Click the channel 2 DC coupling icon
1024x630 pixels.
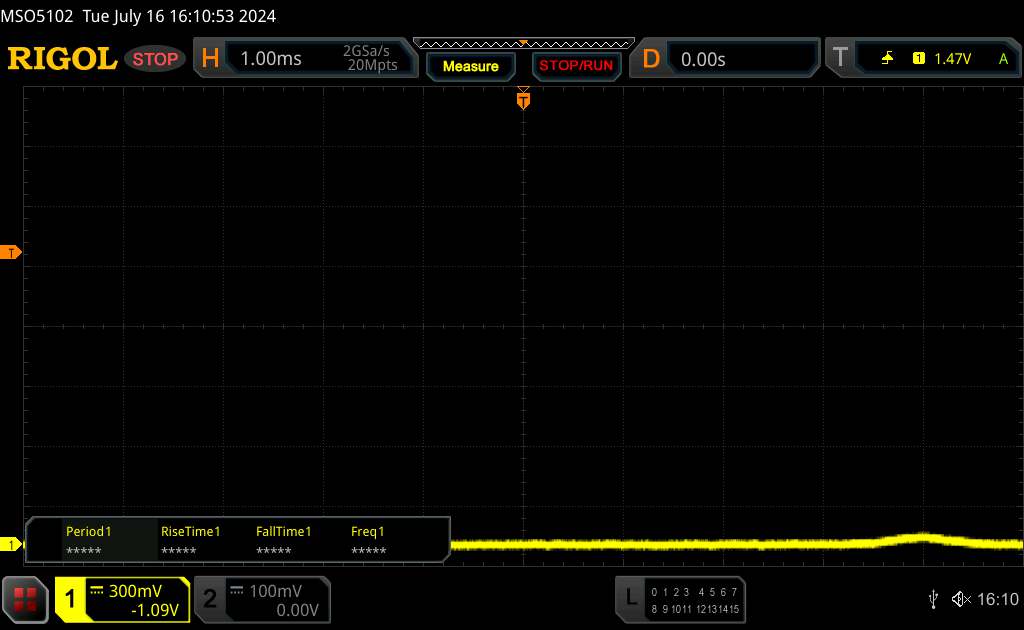pos(237,591)
